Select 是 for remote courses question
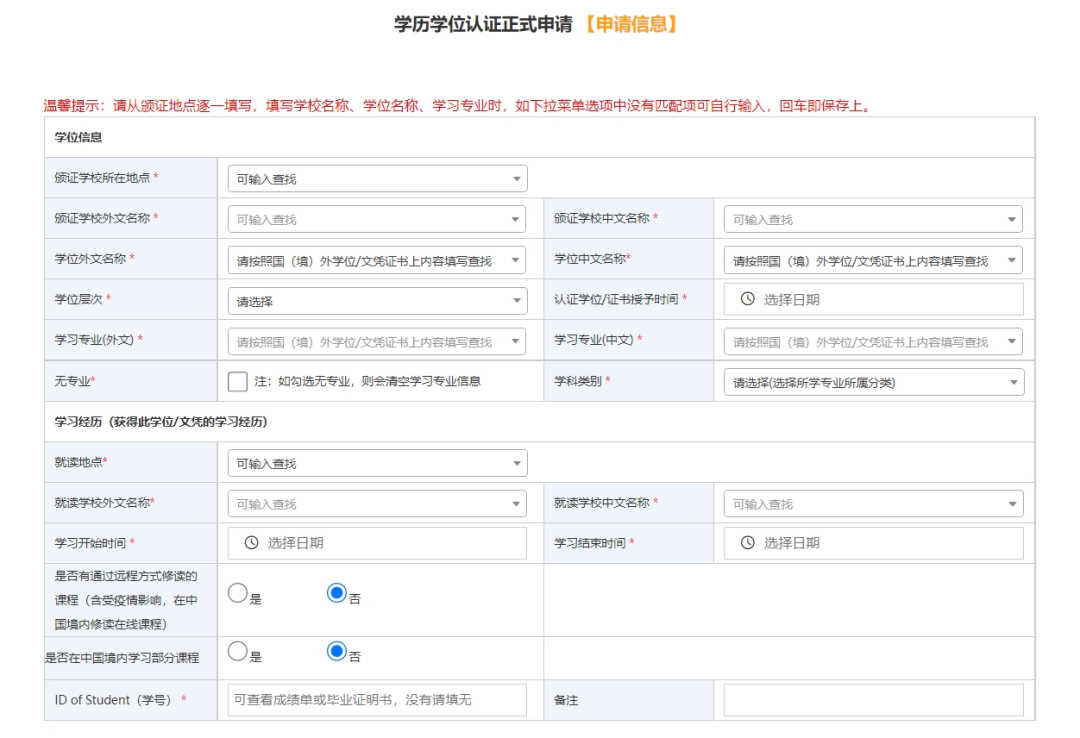This screenshot has height=738, width=1080. [238, 593]
